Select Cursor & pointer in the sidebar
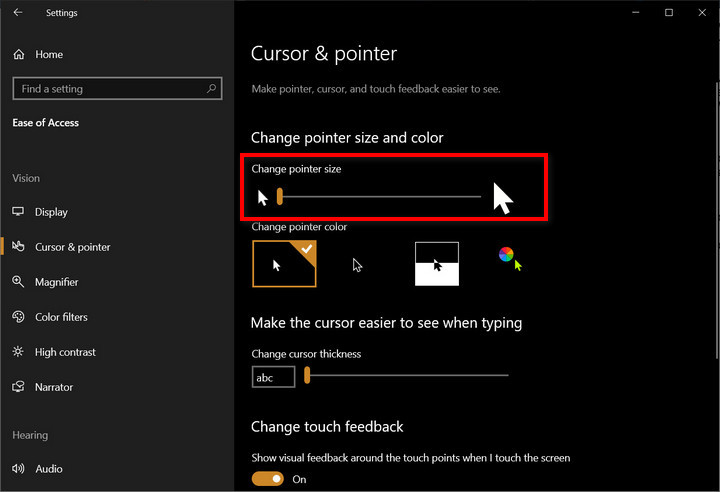Viewport: 720px width, 492px height. coord(72,247)
